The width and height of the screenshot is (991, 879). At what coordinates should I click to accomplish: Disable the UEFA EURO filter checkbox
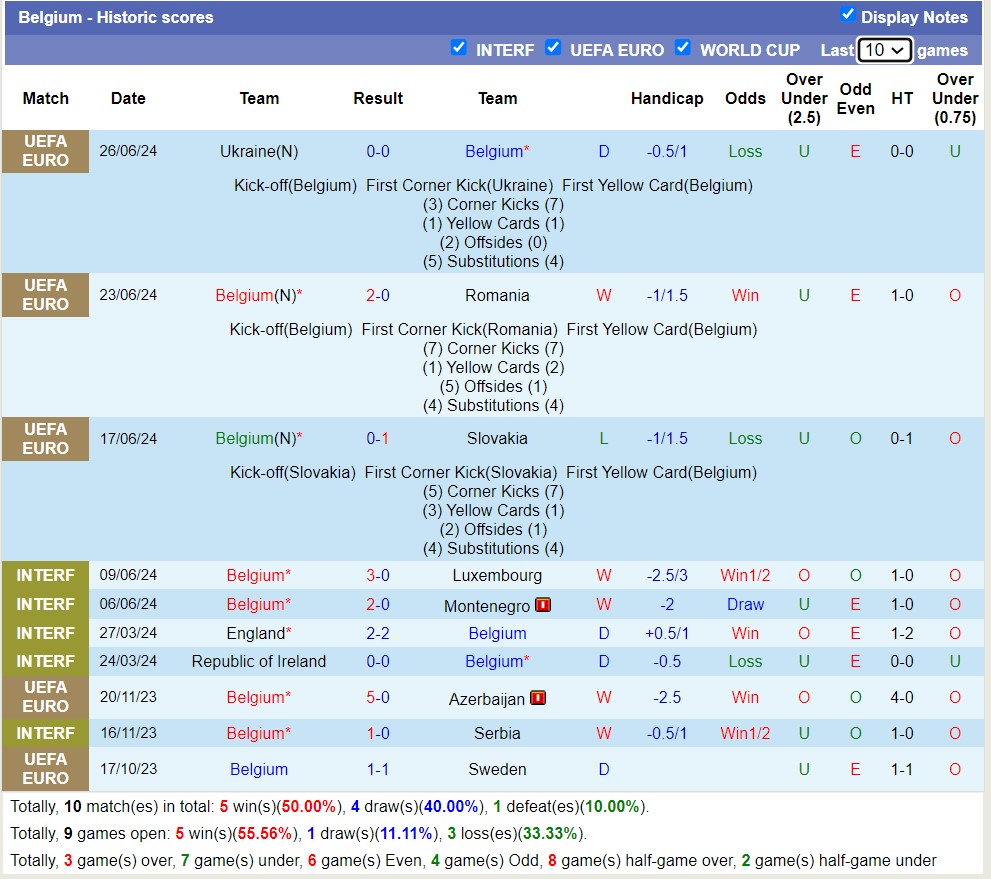[x=553, y=47]
